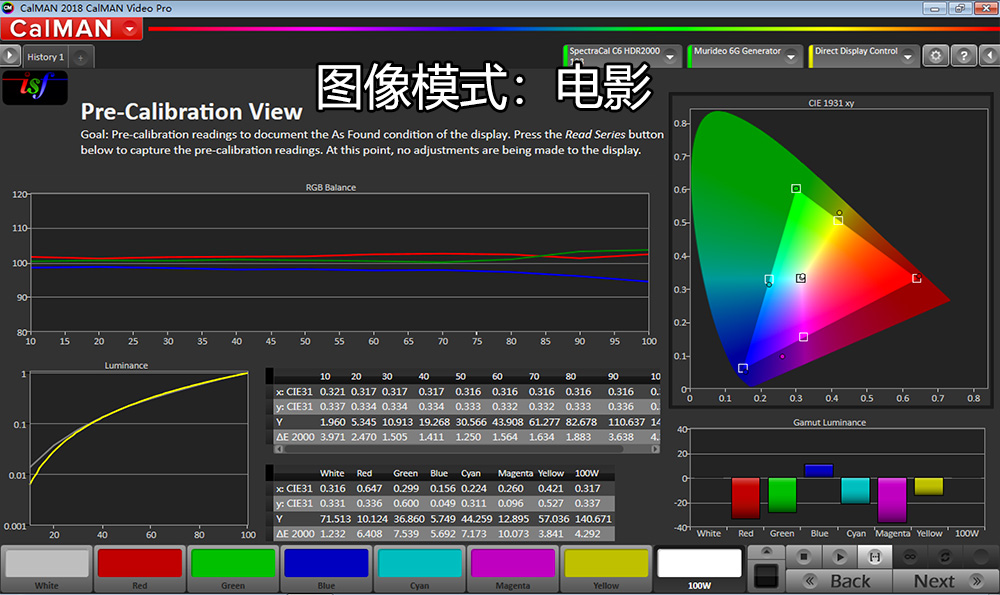Click the Y value 110.637 at 90
The width and height of the screenshot is (1000, 595).
626,422
